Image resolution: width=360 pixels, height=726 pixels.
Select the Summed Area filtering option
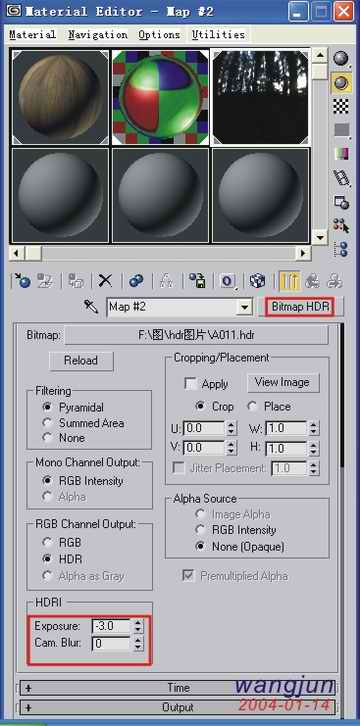47,423
